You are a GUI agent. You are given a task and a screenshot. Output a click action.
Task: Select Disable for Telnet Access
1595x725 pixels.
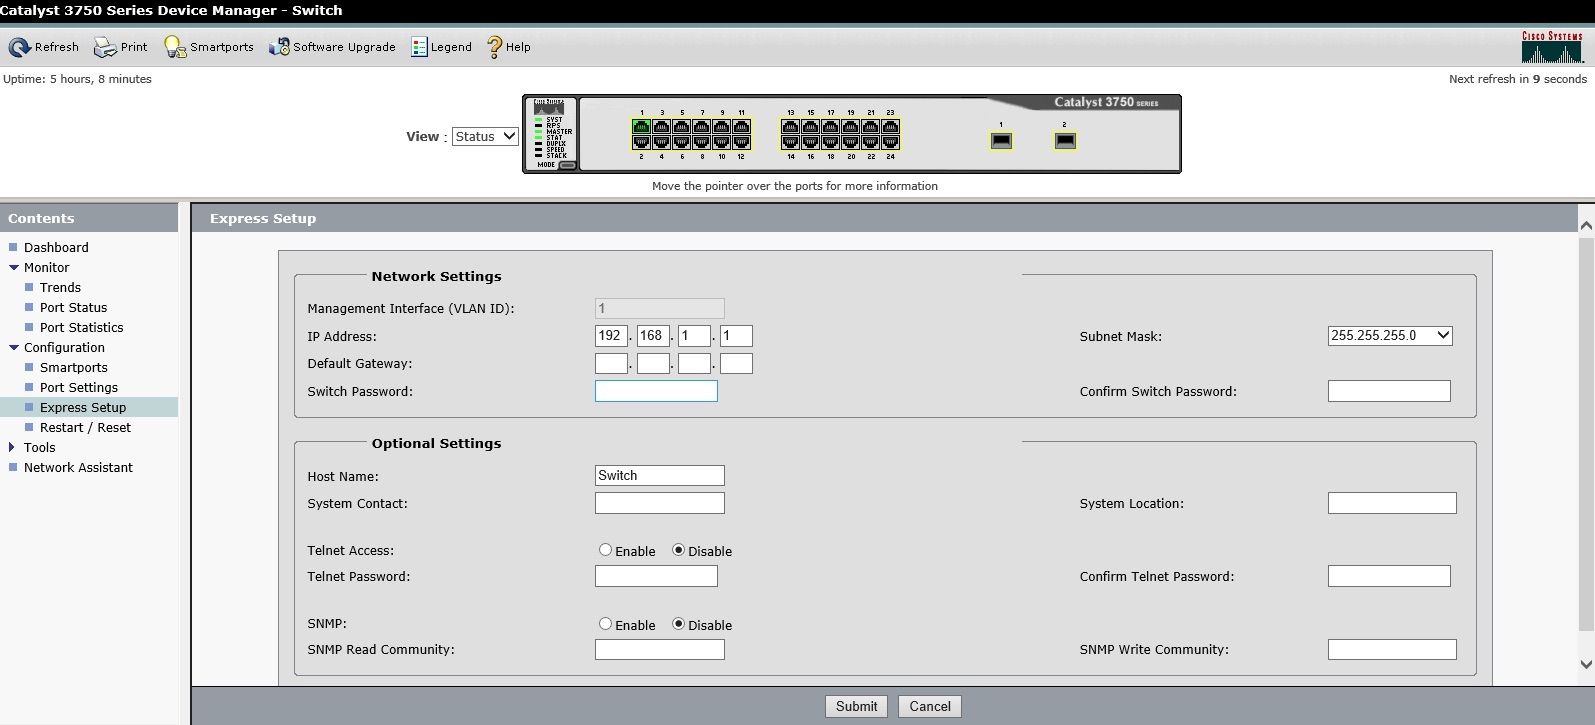[x=678, y=550]
